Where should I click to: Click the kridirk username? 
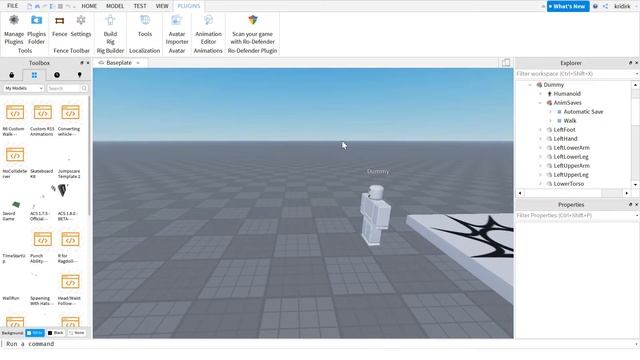pos(622,6)
